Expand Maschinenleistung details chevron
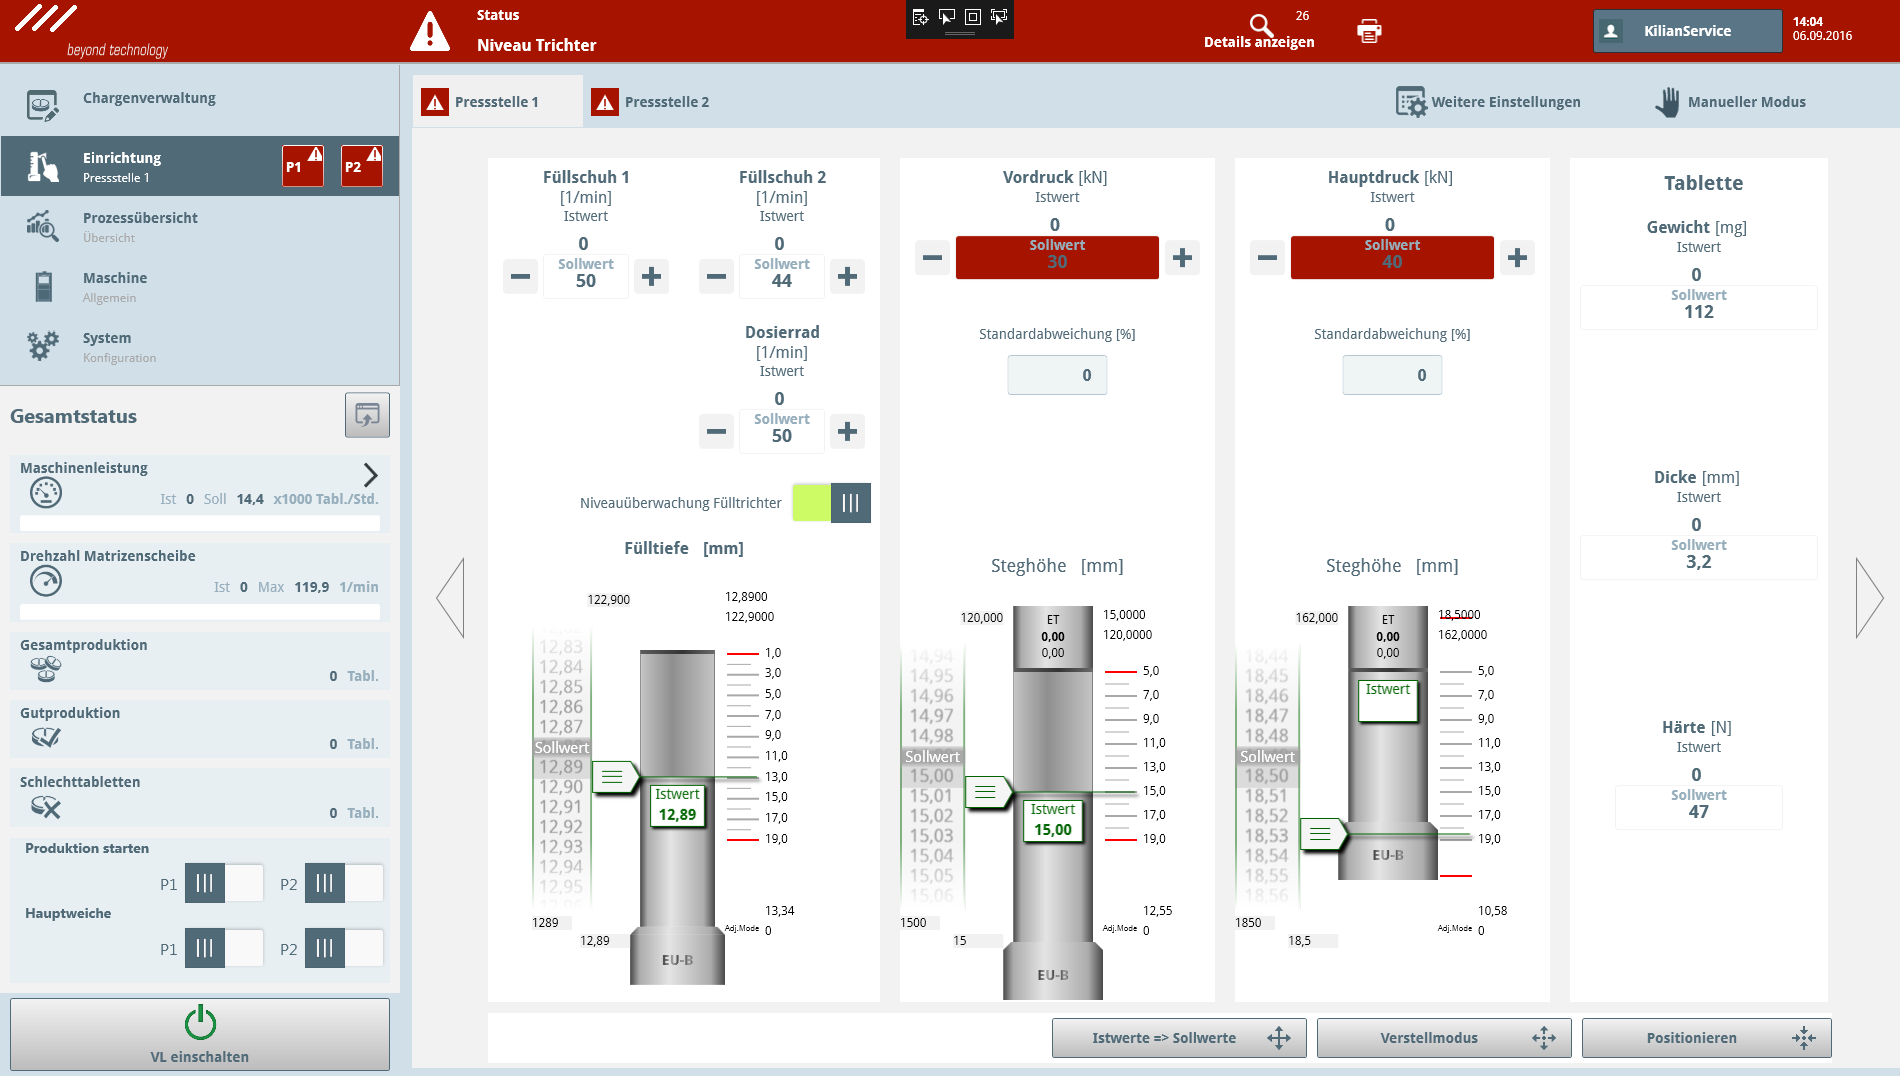The height and width of the screenshot is (1076, 1900). click(x=370, y=475)
